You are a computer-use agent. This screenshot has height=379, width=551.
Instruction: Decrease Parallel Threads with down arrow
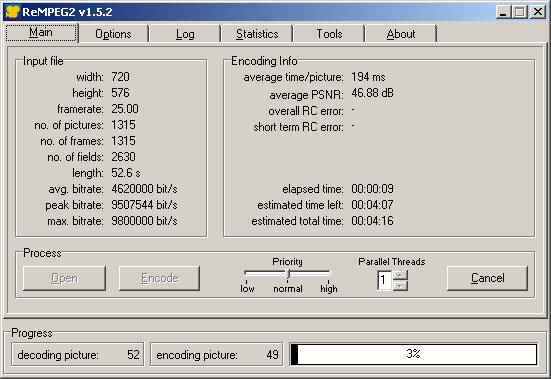coord(400,286)
